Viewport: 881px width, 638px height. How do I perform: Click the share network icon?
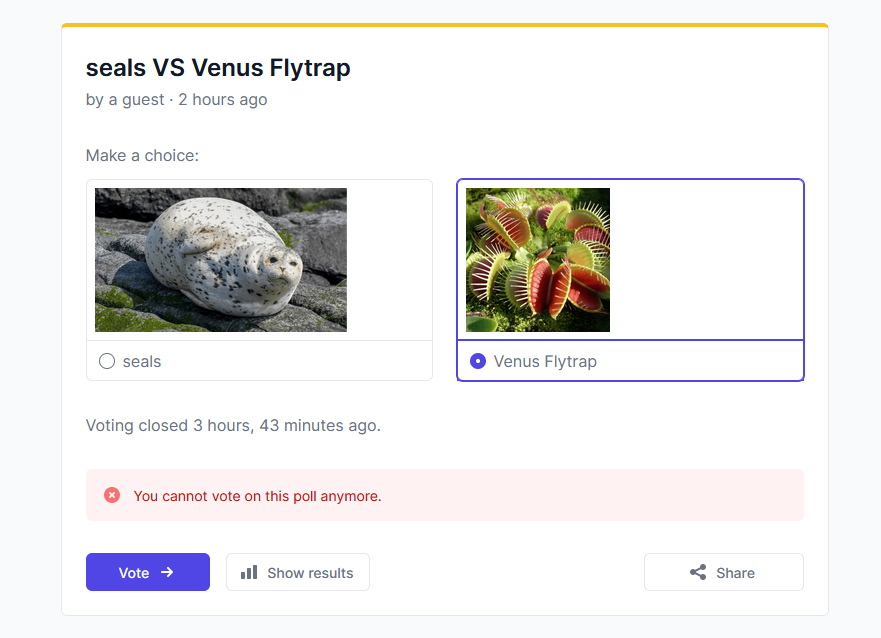698,572
